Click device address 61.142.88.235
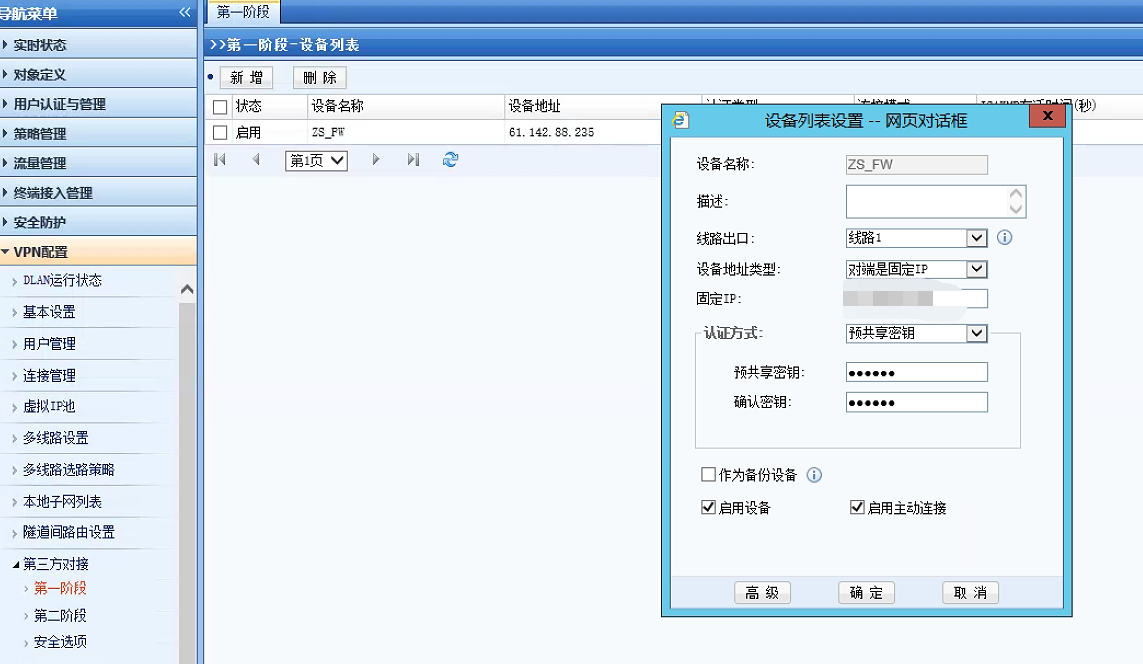 [x=551, y=133]
